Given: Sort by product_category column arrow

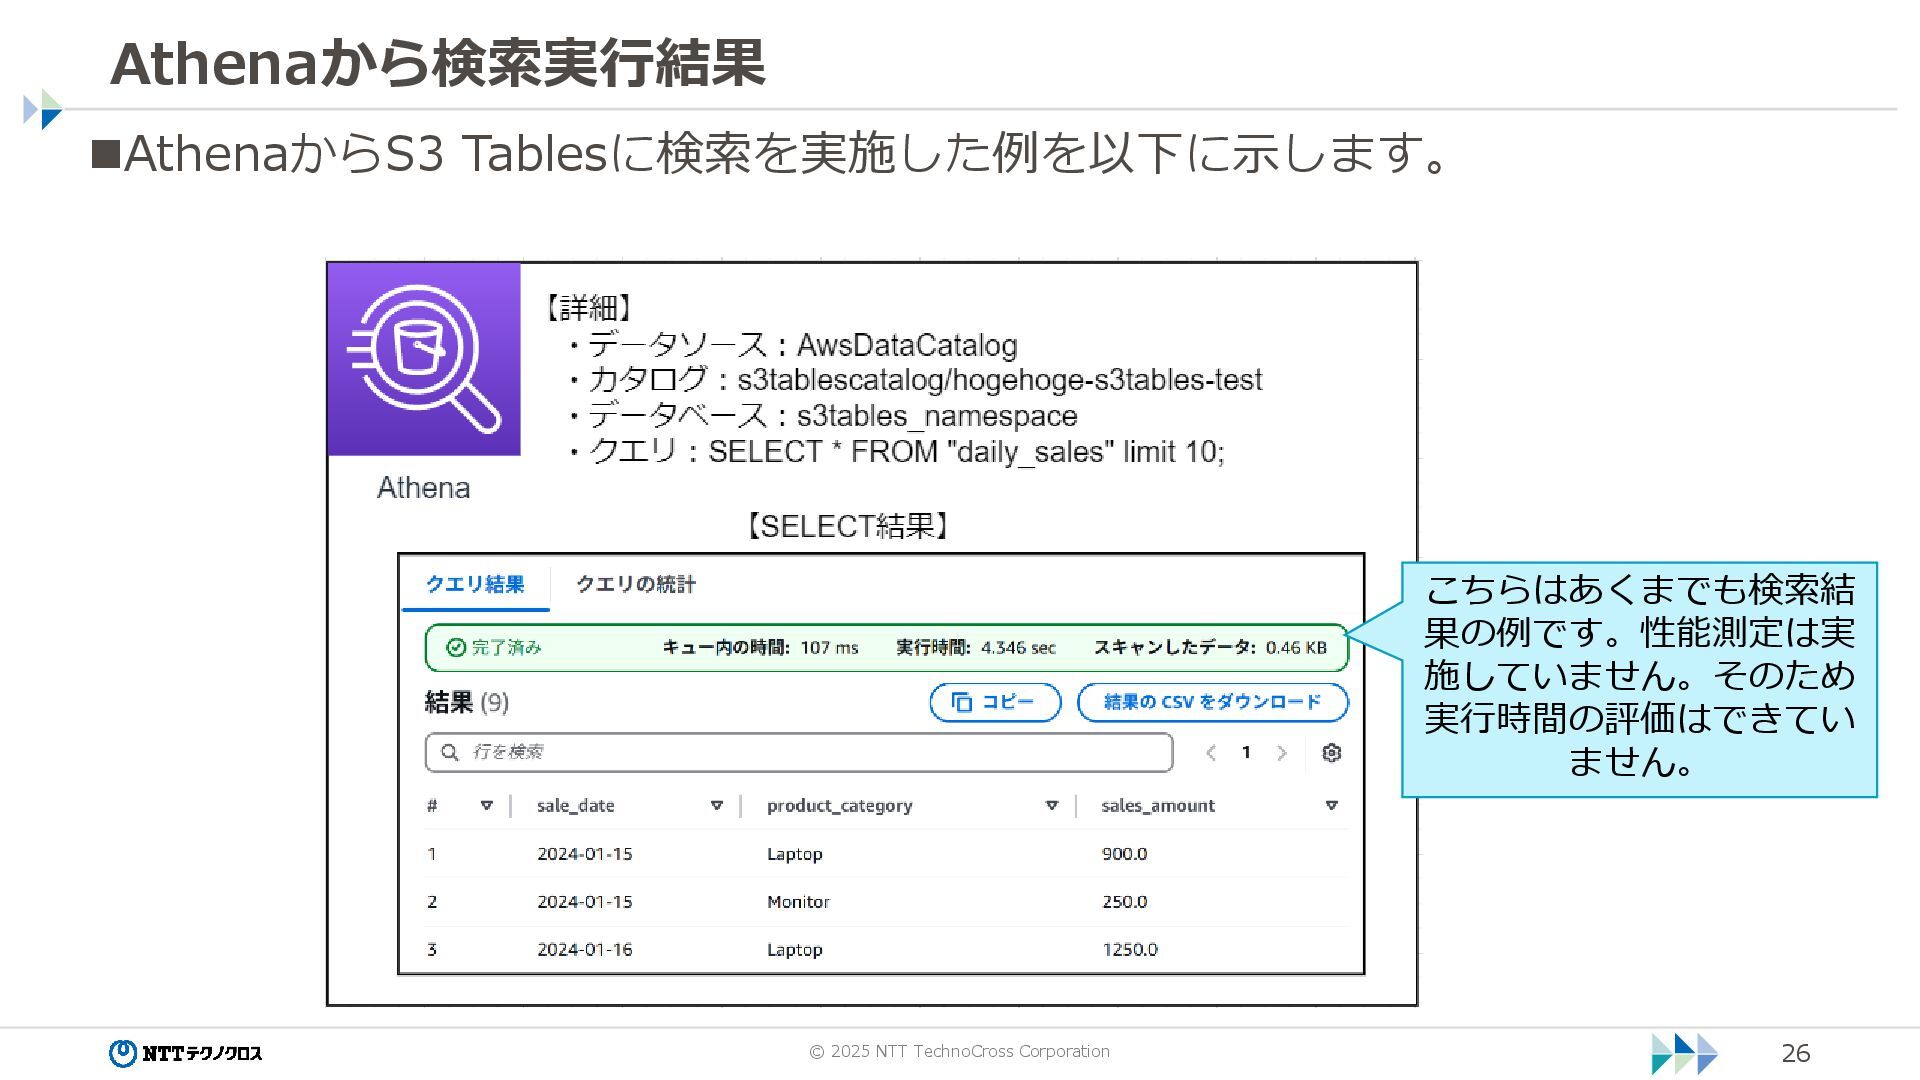Looking at the screenshot, I should tap(1052, 806).
